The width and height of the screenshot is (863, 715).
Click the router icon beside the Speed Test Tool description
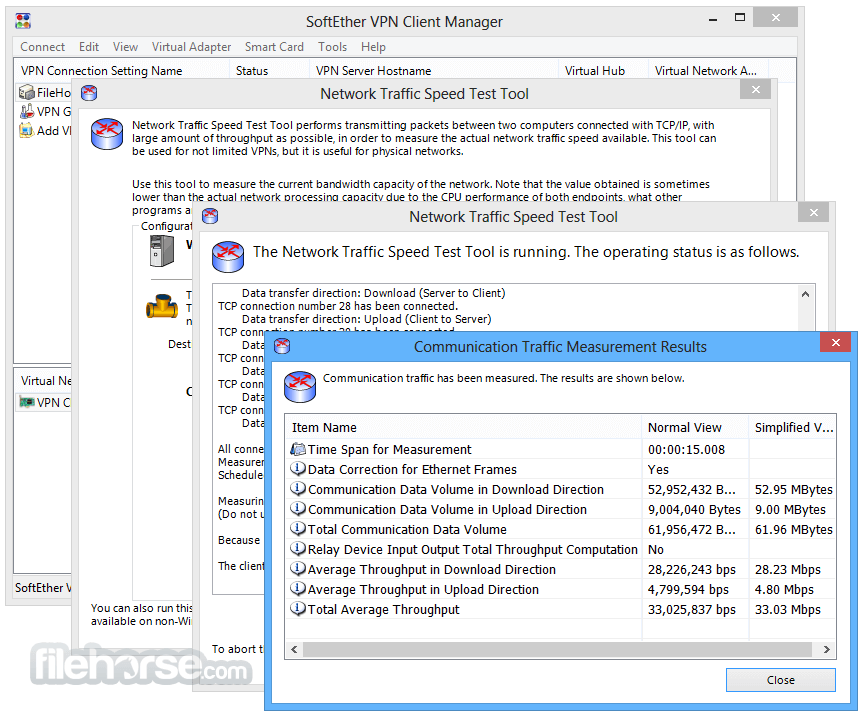pos(107,134)
